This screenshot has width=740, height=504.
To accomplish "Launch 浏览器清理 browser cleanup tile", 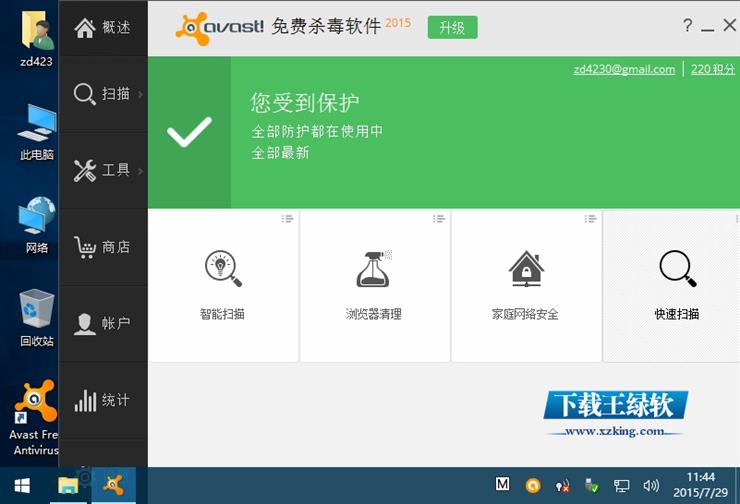I will pyautogui.click(x=375, y=286).
